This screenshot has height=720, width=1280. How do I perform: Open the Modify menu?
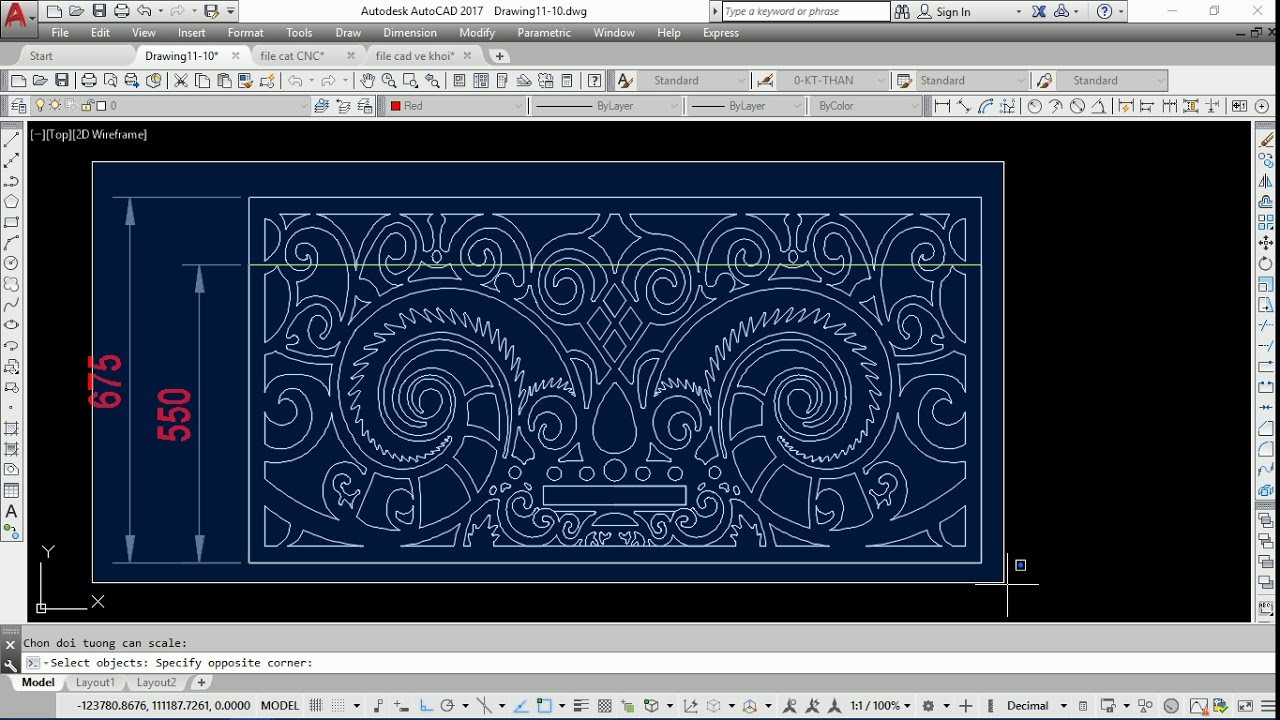click(x=477, y=33)
